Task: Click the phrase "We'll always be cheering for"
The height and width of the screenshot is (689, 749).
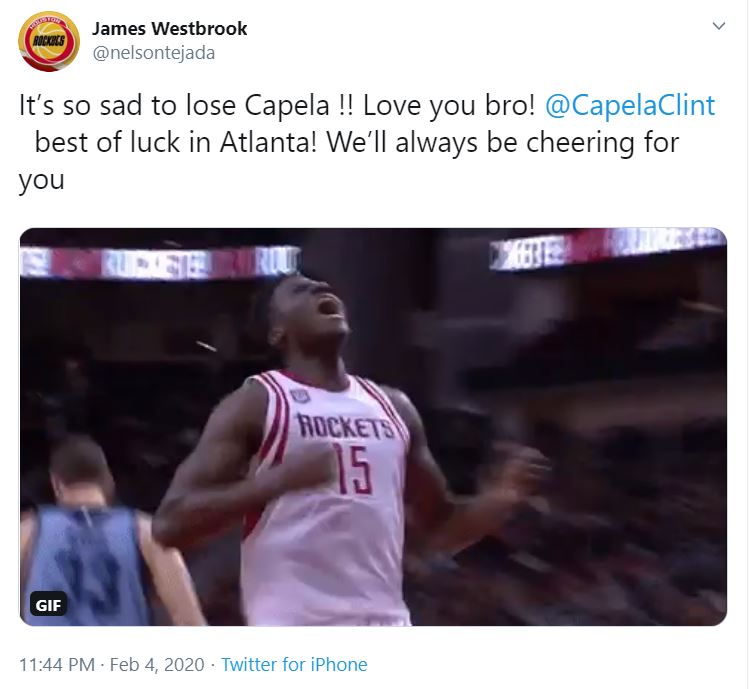Action: [x=503, y=142]
